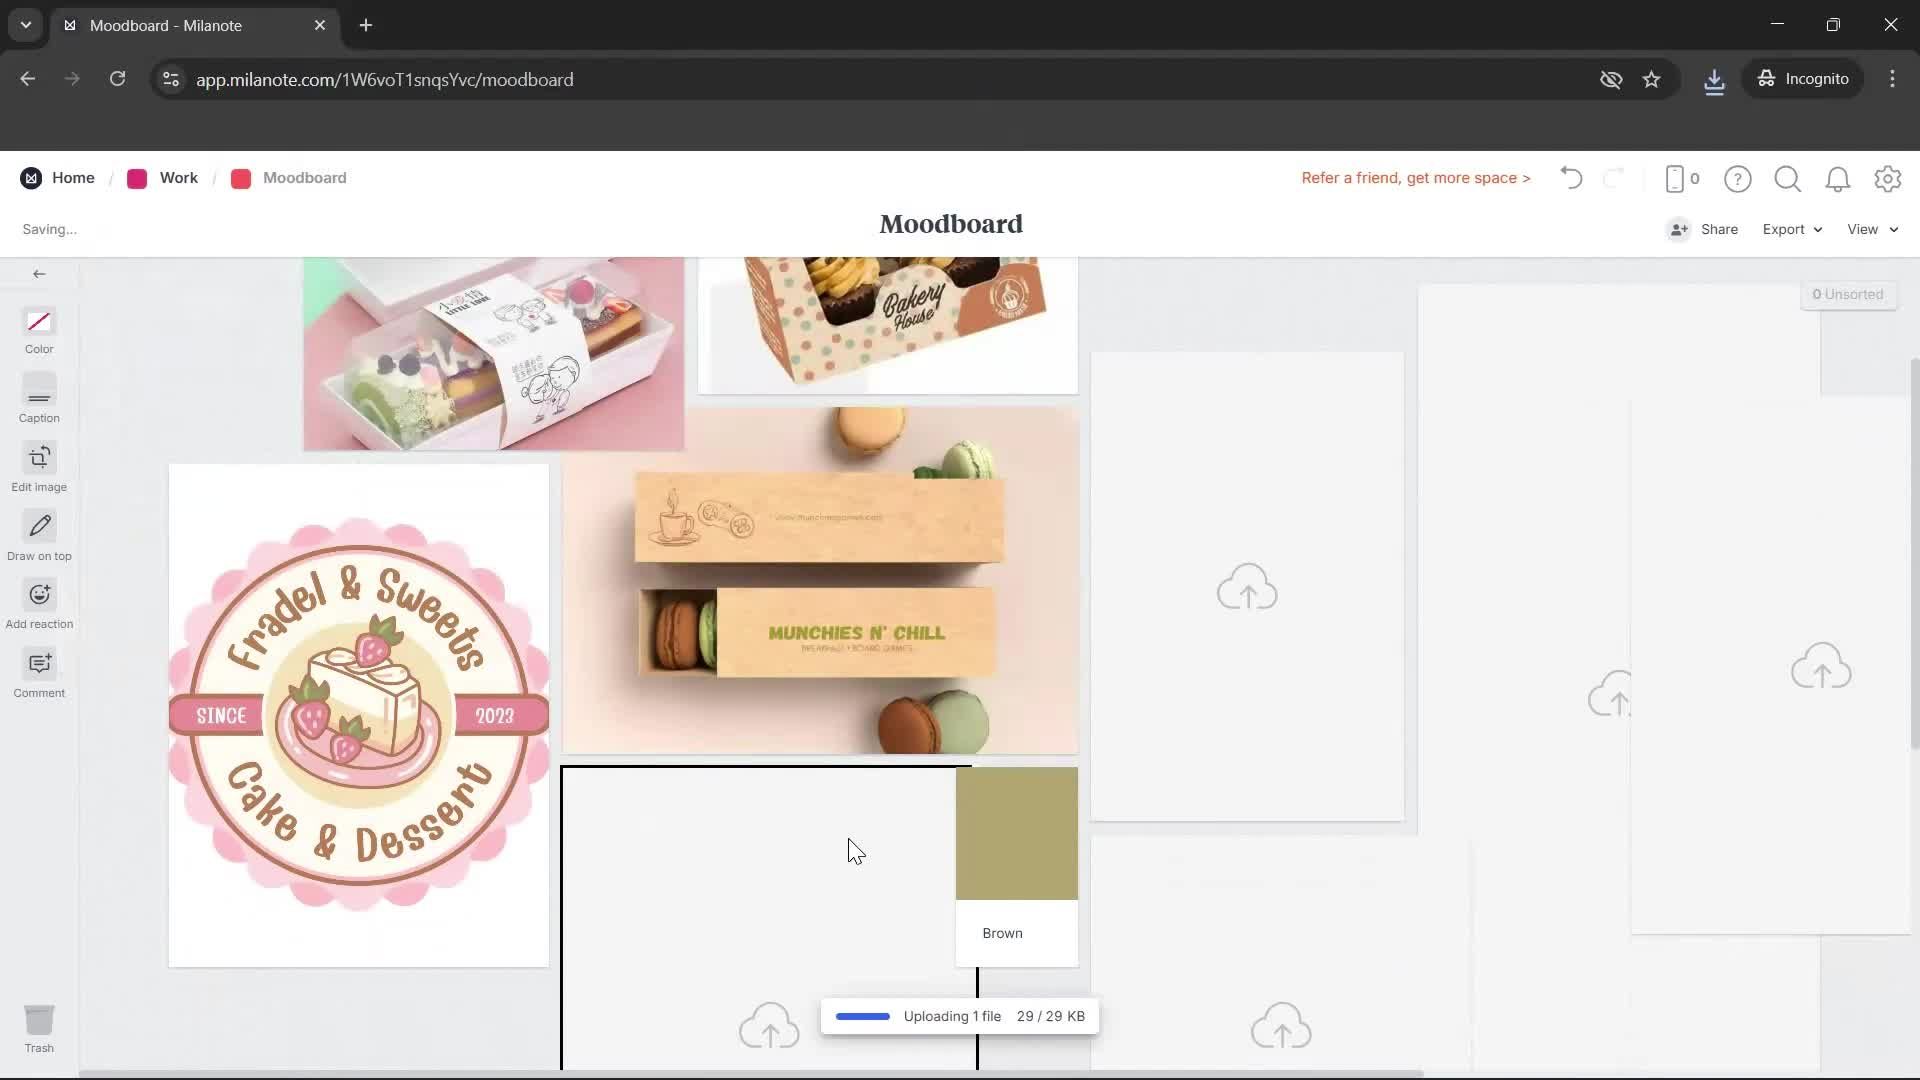The image size is (1920, 1080).
Task: Open board settings gear
Action: pos(1888,178)
